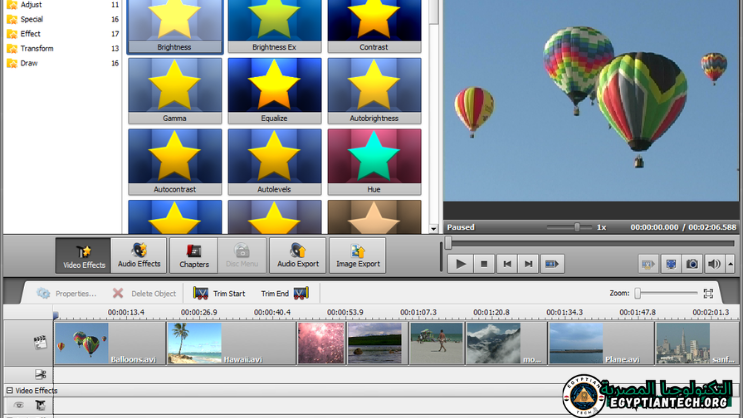Click the Trim Start button
The image size is (743, 418).
tap(219, 293)
